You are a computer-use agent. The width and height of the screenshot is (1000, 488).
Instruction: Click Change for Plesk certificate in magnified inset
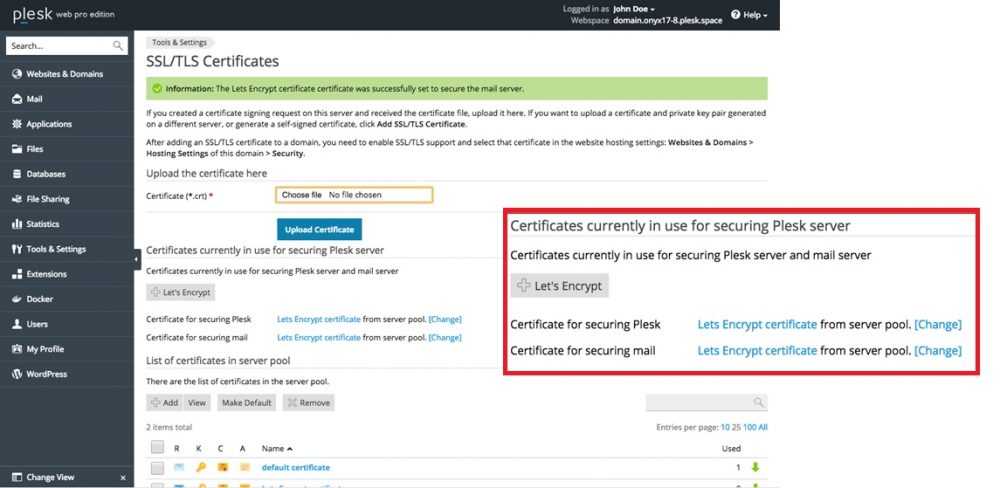[938, 324]
